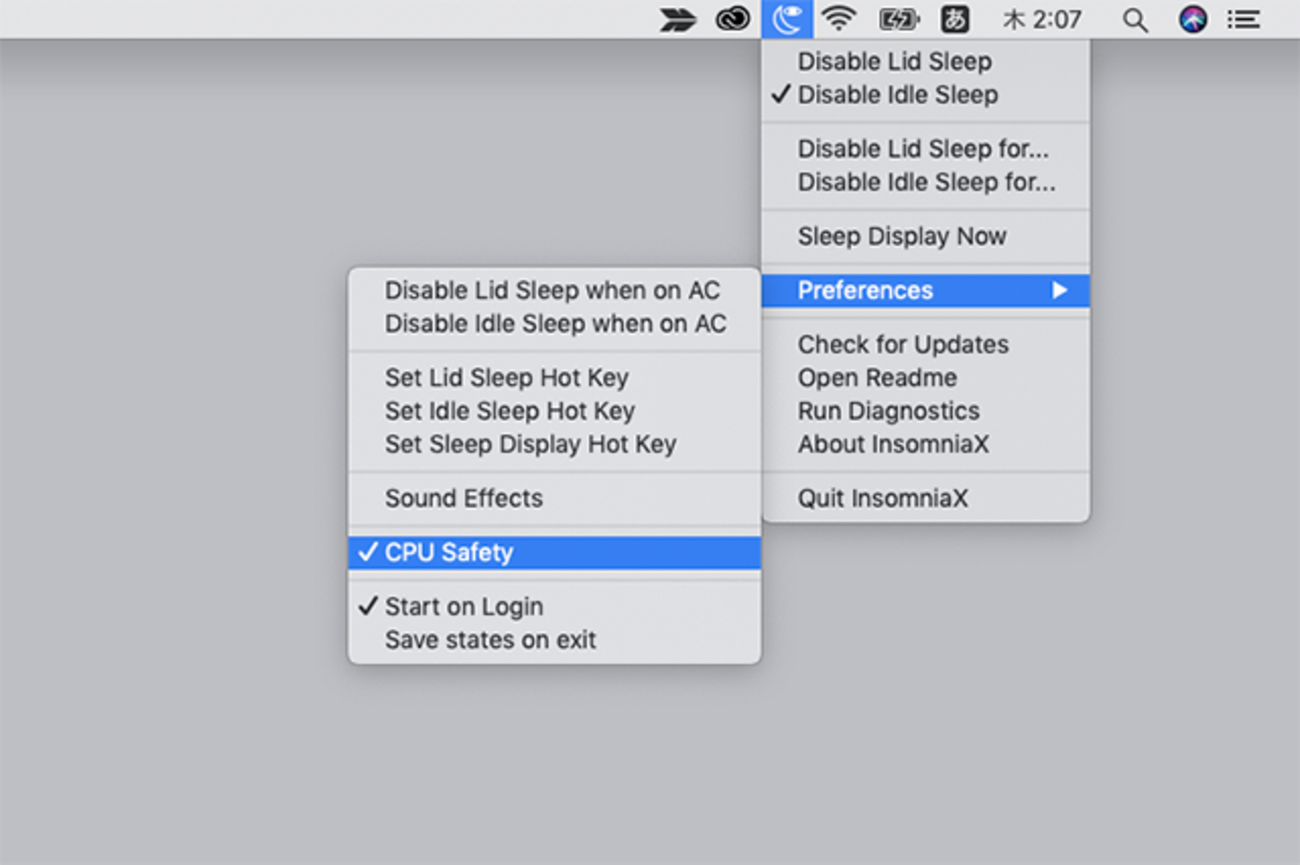Click the arrow-shaped menu bar icon
The image size is (1300, 865).
[x=678, y=20]
